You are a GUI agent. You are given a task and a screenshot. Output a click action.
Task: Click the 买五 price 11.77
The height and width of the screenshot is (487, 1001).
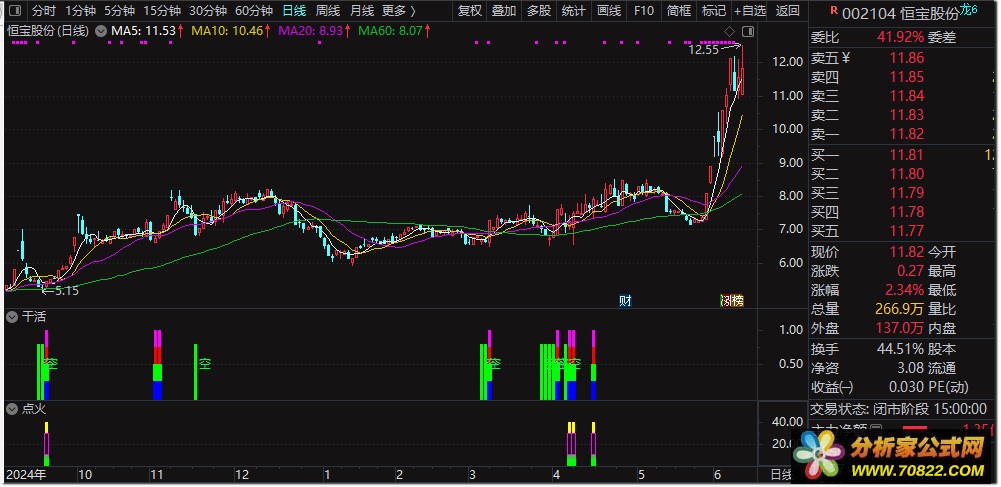907,231
